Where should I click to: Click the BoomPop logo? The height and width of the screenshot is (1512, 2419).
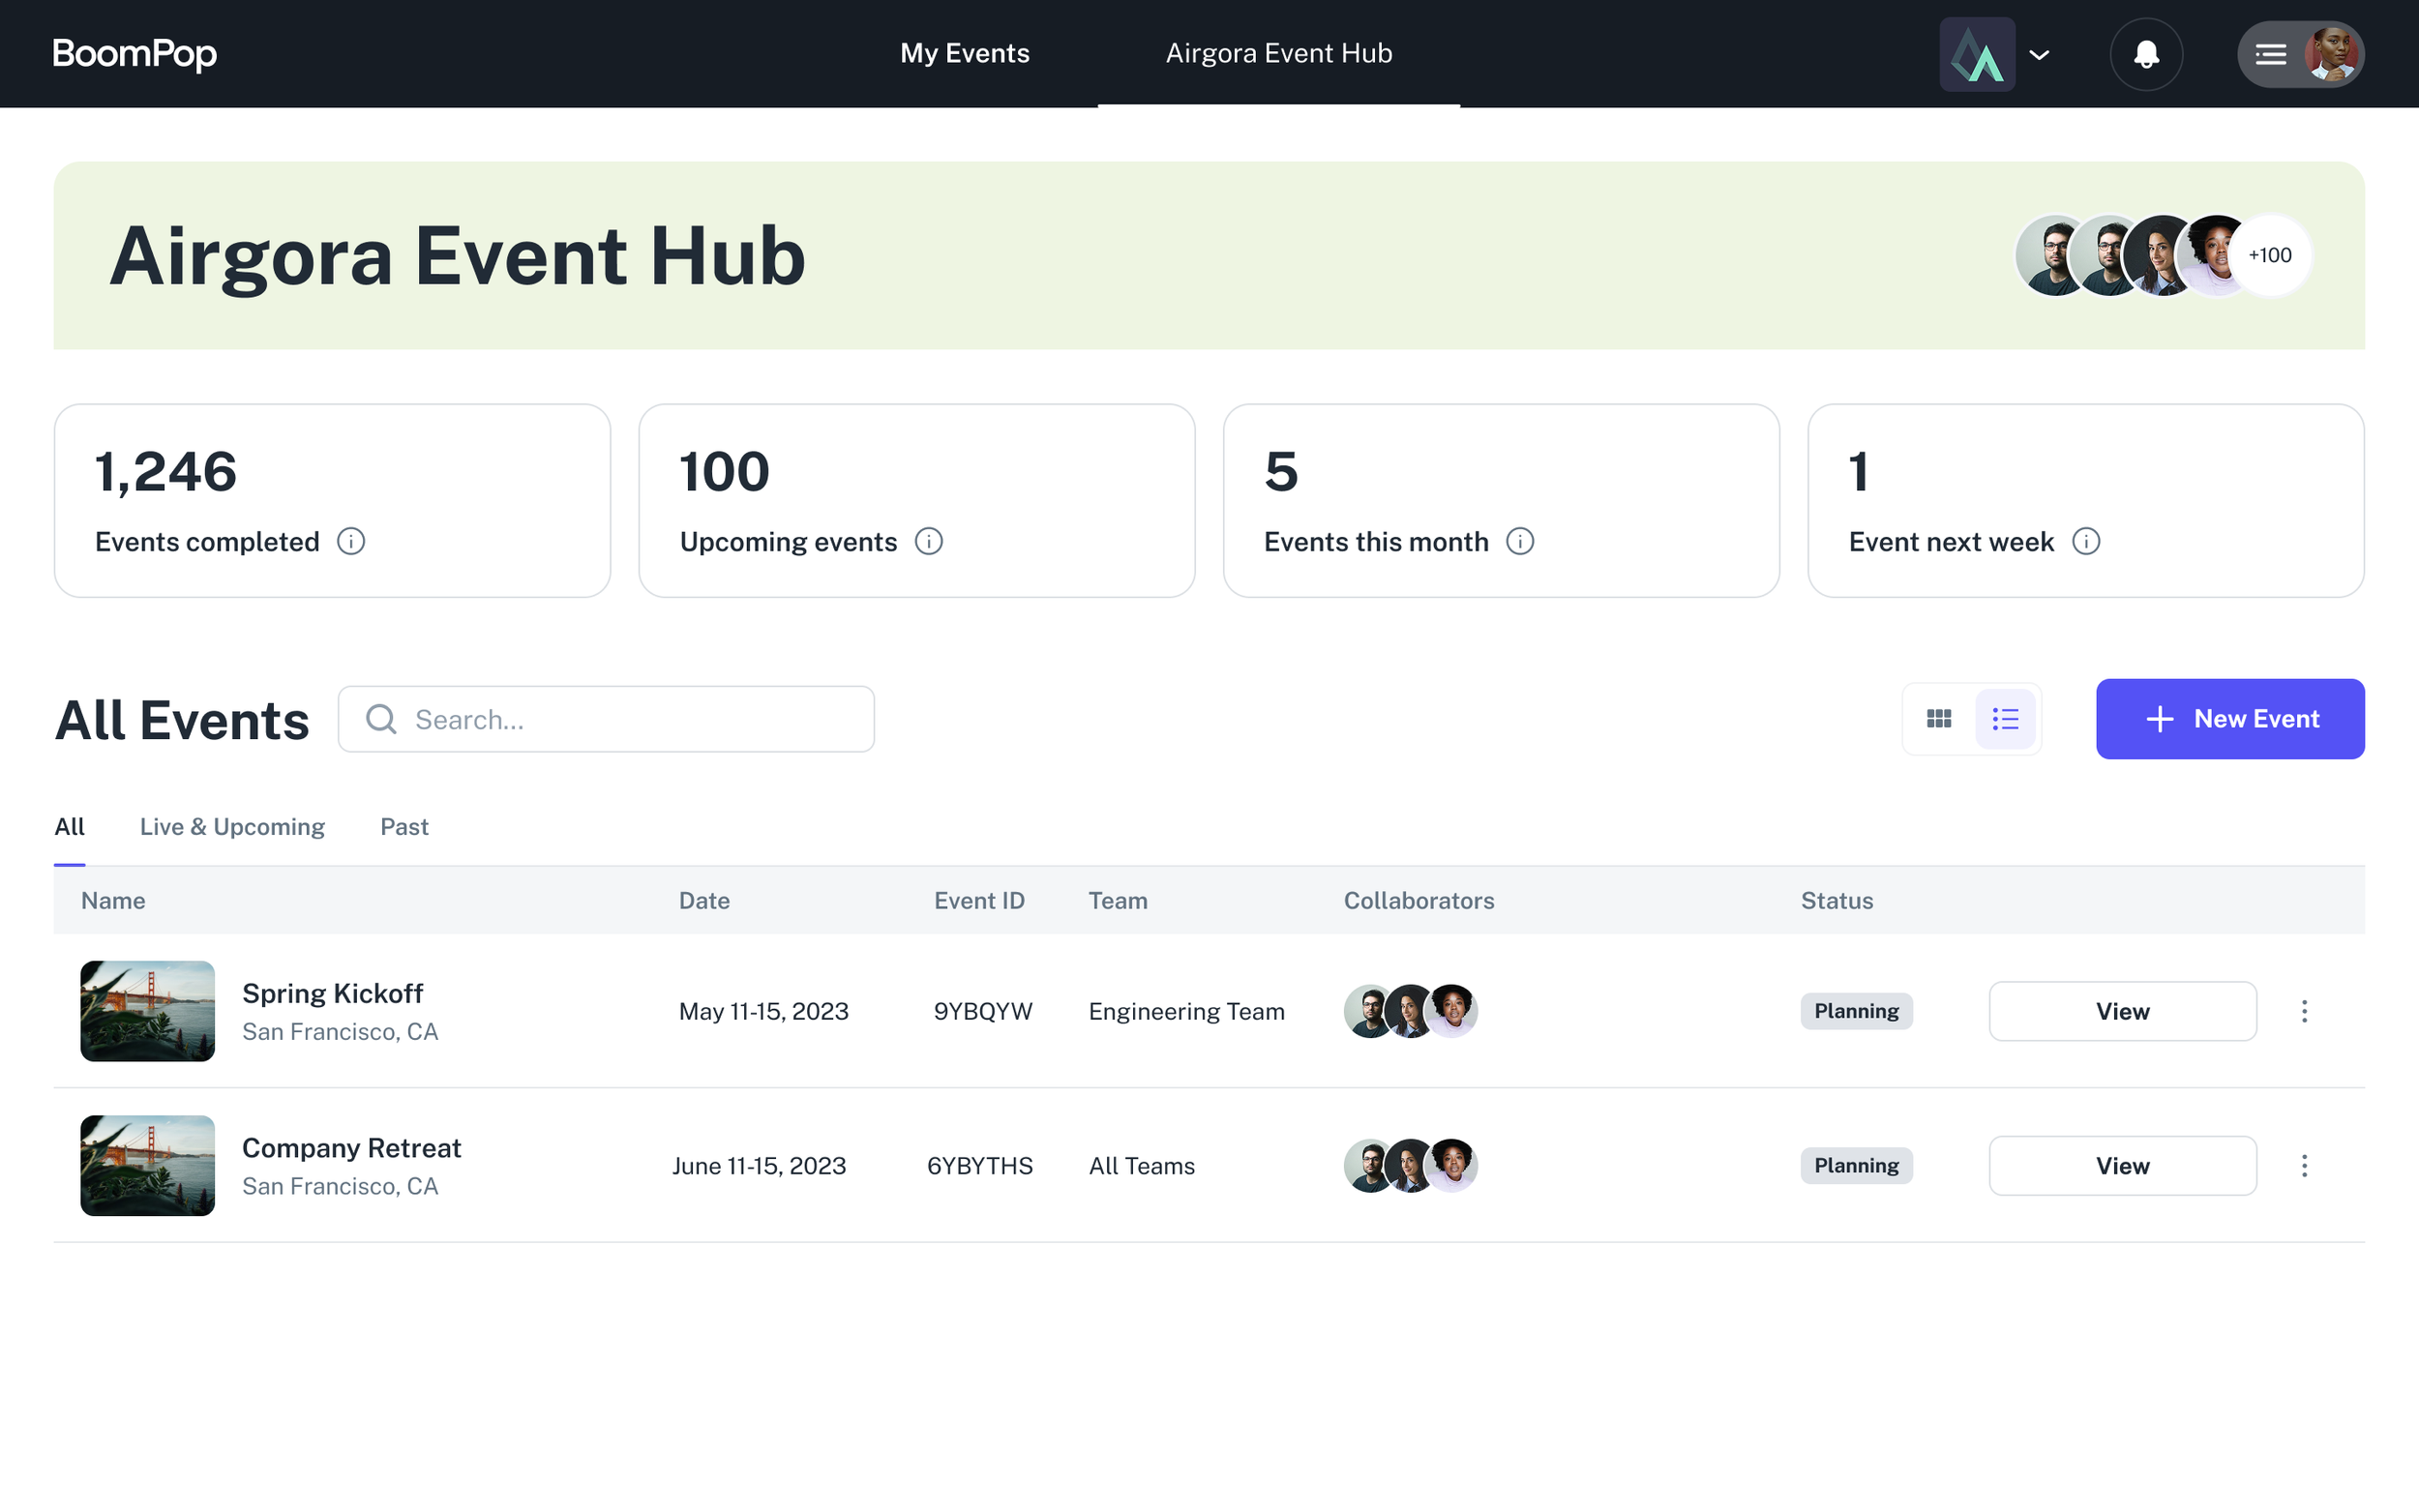[x=134, y=54]
